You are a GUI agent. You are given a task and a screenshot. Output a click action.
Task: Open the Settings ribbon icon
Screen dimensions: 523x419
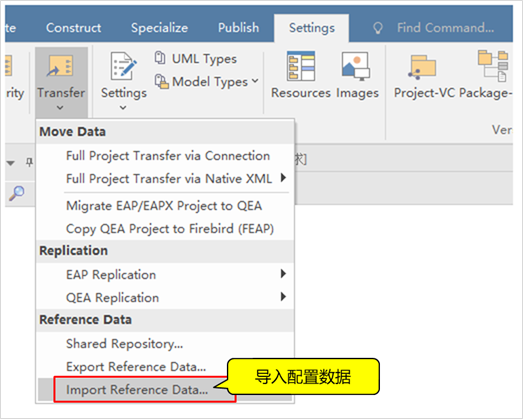coord(123,66)
